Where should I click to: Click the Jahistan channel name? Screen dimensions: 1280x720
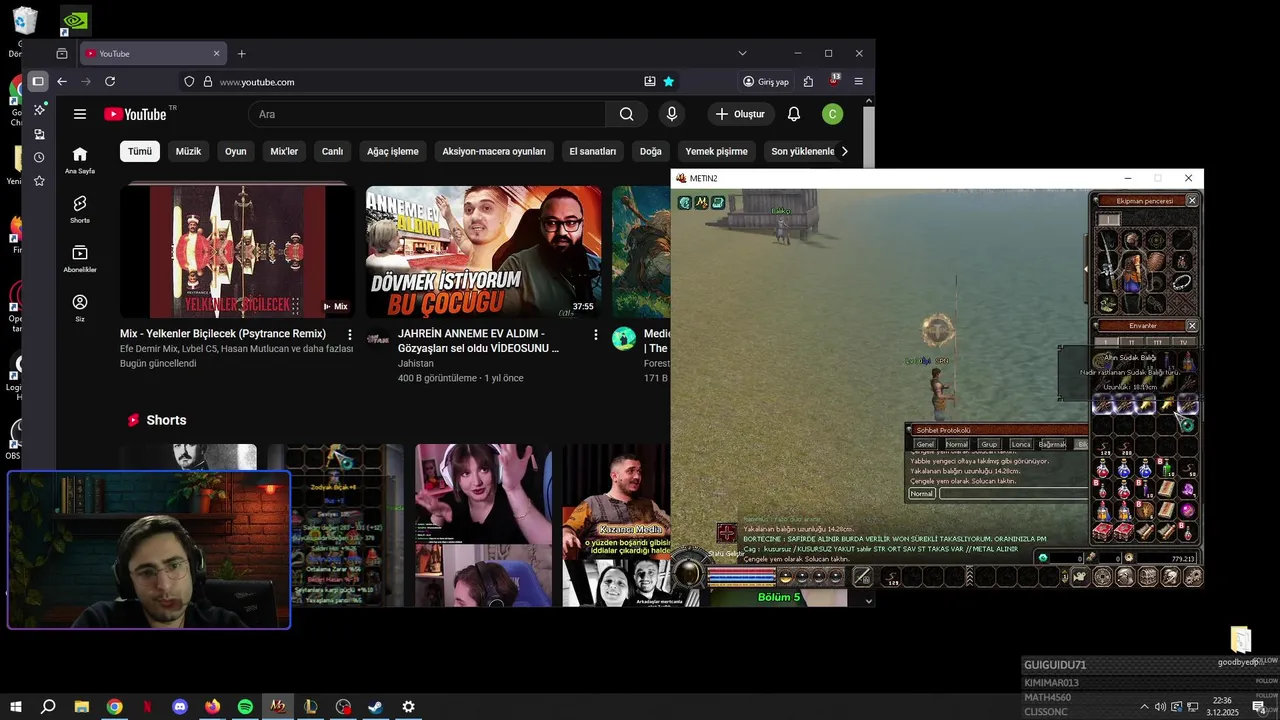(416, 364)
